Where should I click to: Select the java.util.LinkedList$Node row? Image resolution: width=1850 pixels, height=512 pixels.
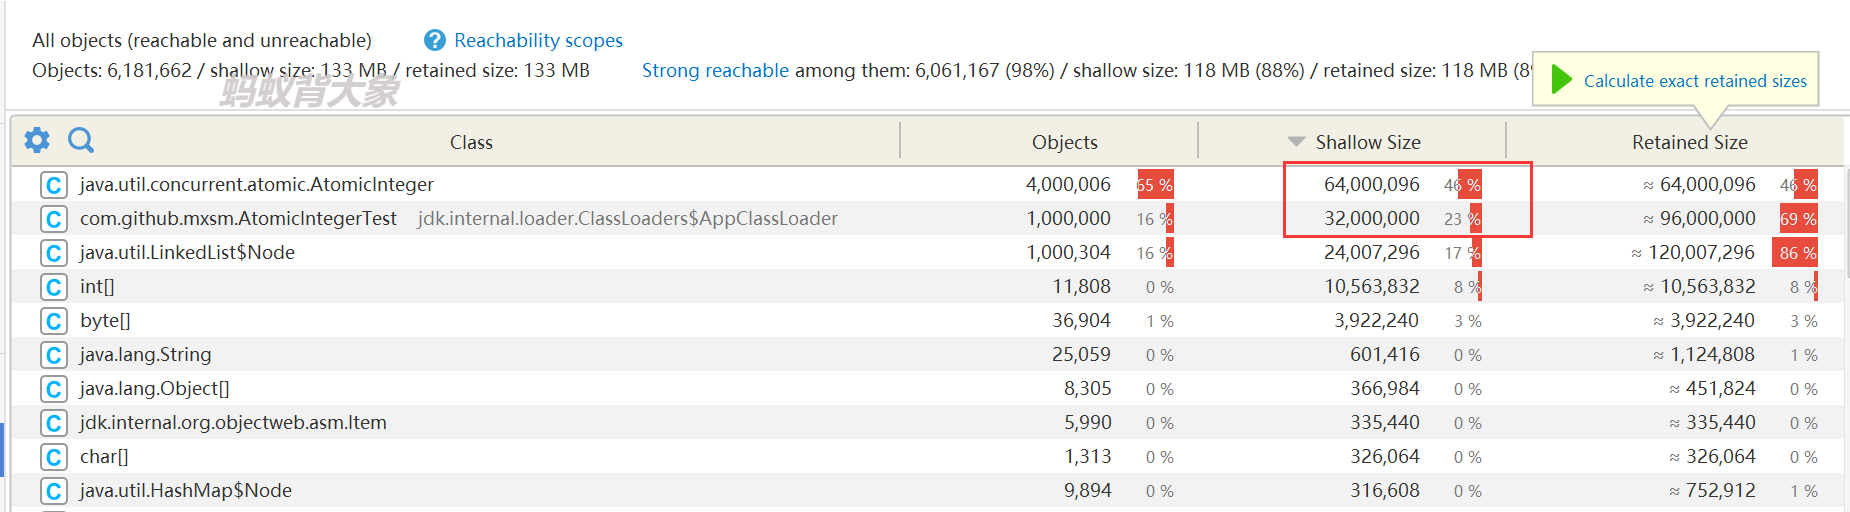[927, 252]
